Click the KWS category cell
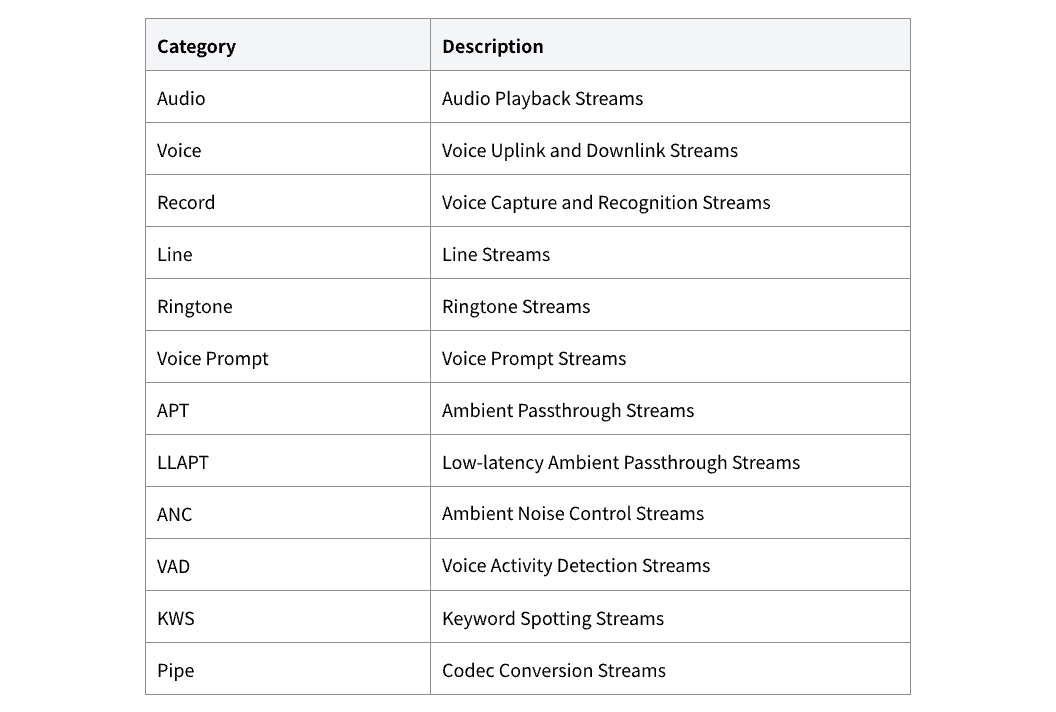This screenshot has height=712, width=1056. (288, 617)
